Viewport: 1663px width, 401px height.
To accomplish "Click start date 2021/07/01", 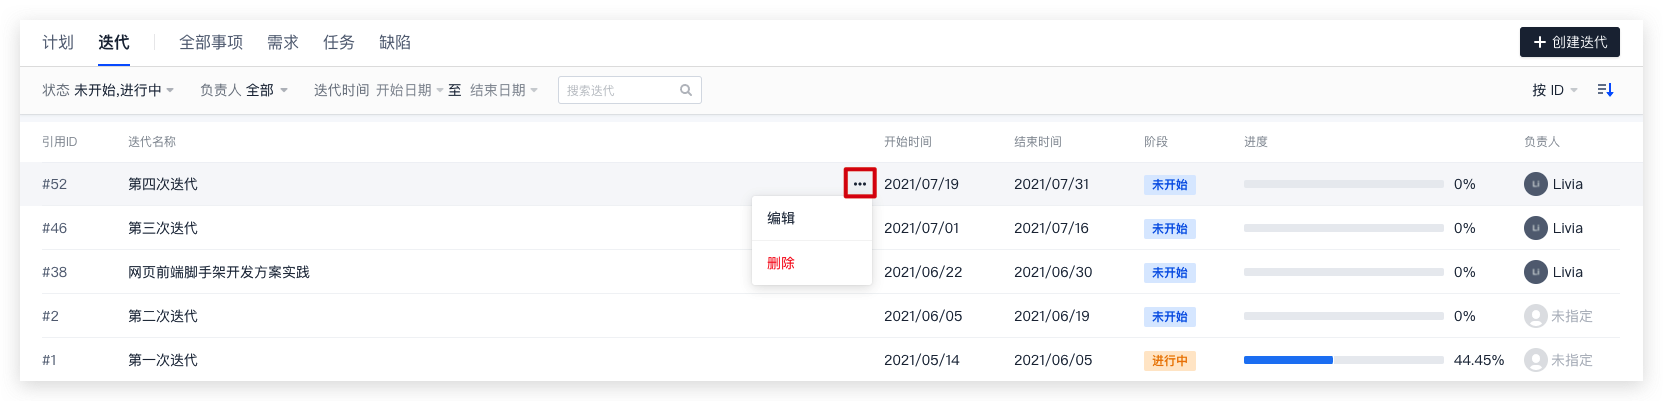I will [922, 228].
